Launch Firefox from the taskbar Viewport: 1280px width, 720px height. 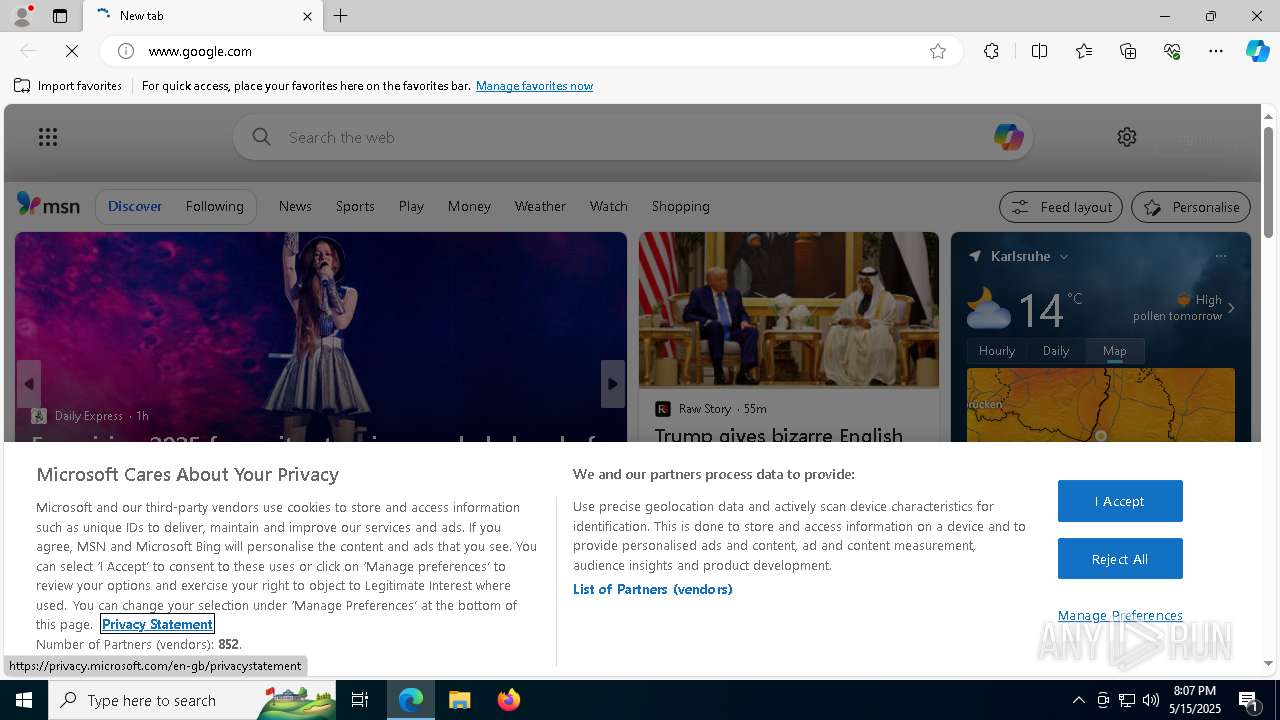509,700
